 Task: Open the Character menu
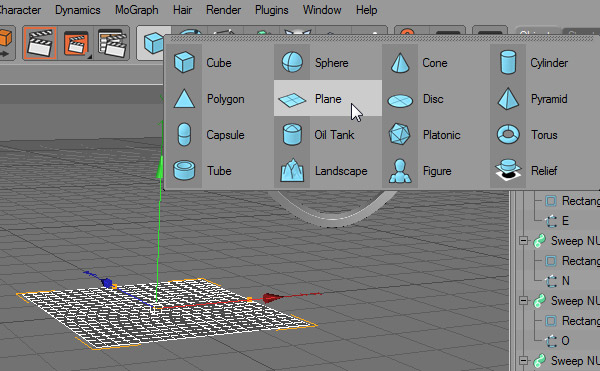[20, 10]
